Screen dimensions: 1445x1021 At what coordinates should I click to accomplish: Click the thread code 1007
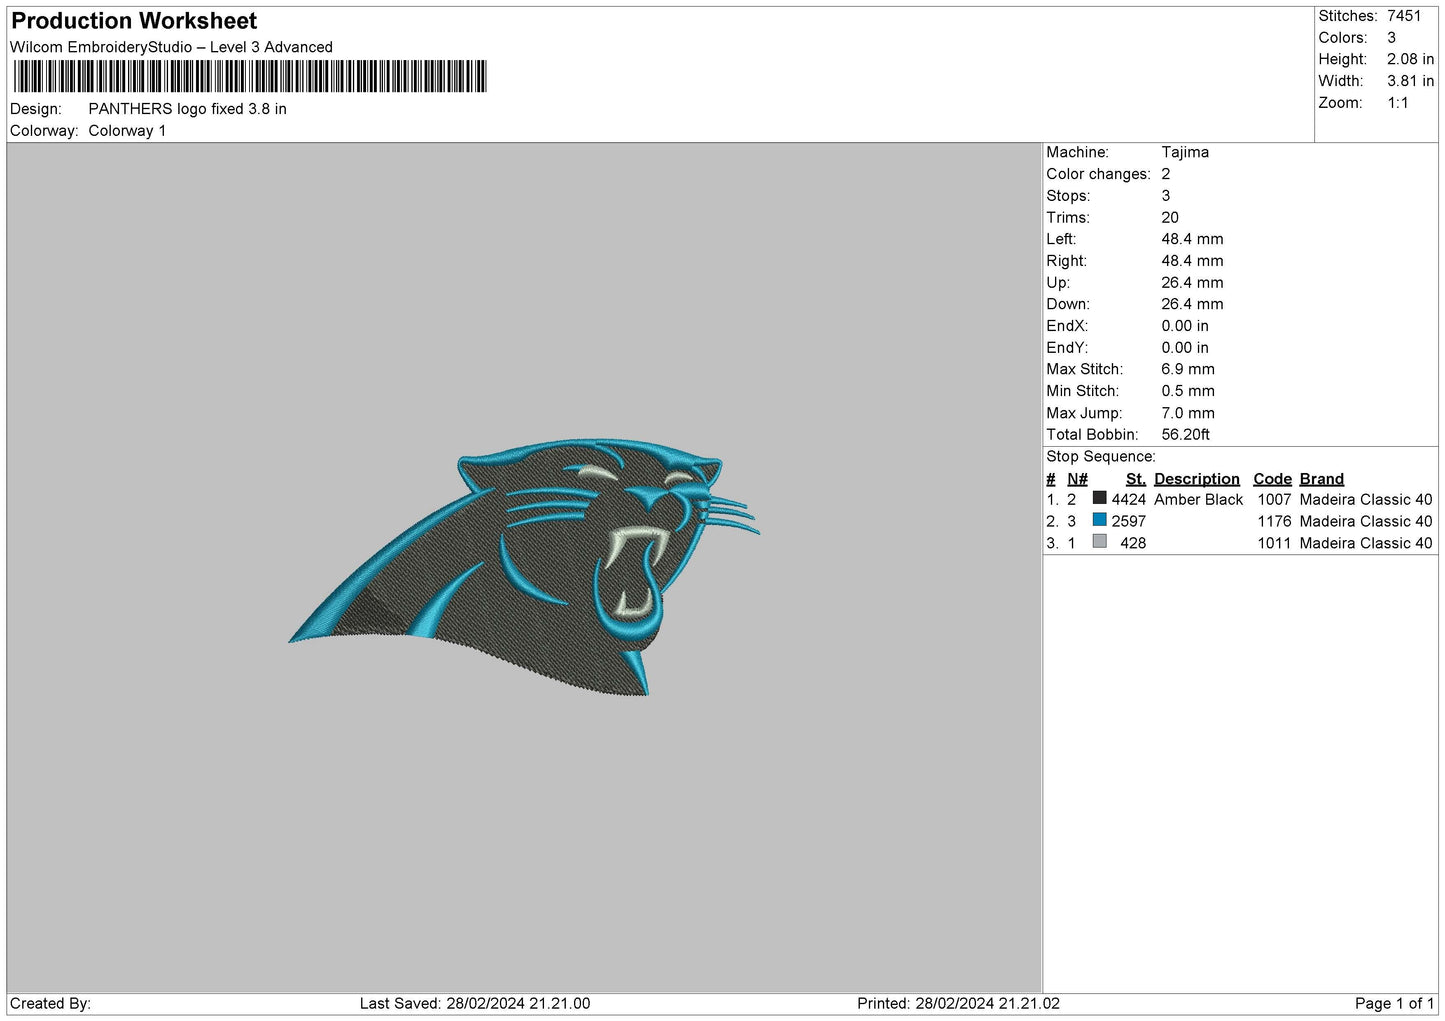point(1274,499)
